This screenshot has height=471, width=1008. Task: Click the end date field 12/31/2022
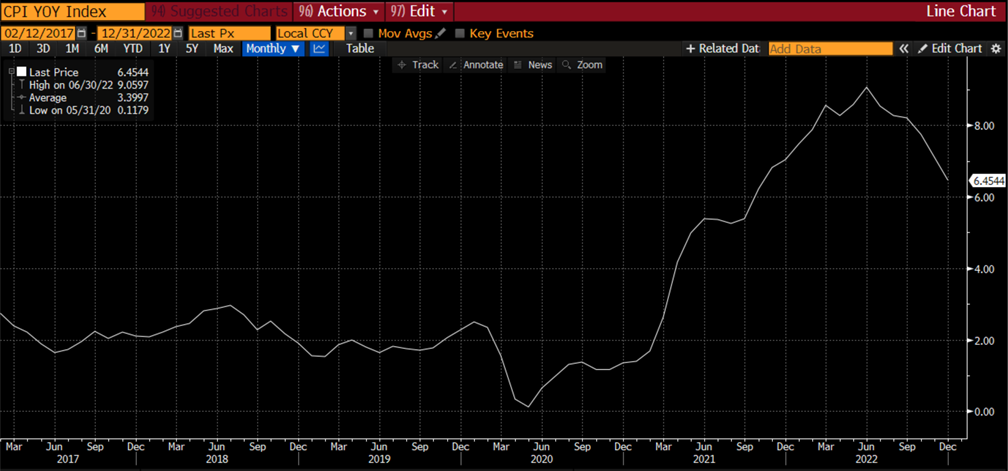pos(136,33)
